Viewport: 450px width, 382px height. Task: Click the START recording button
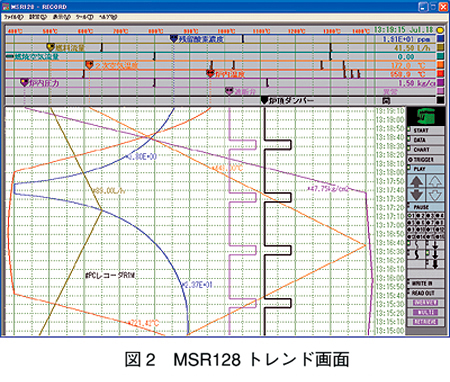pyautogui.click(x=425, y=130)
